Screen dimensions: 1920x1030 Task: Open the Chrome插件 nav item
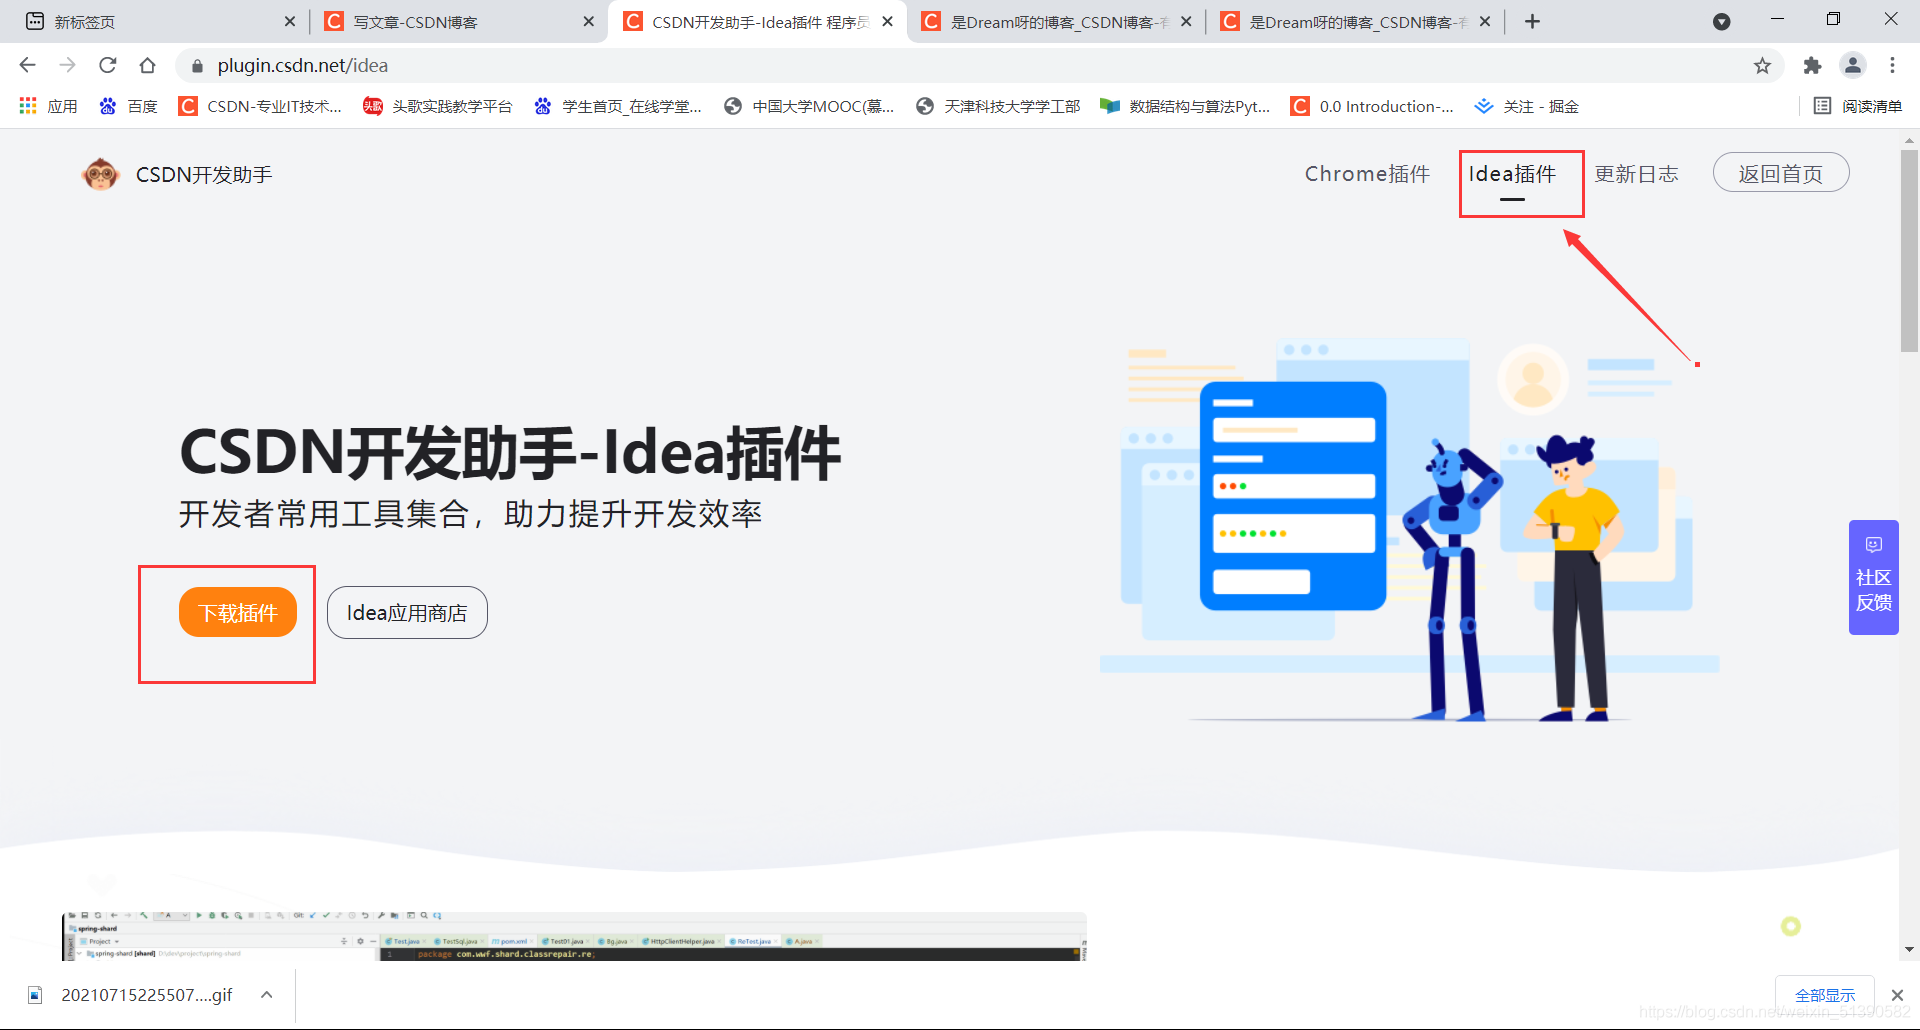point(1367,174)
